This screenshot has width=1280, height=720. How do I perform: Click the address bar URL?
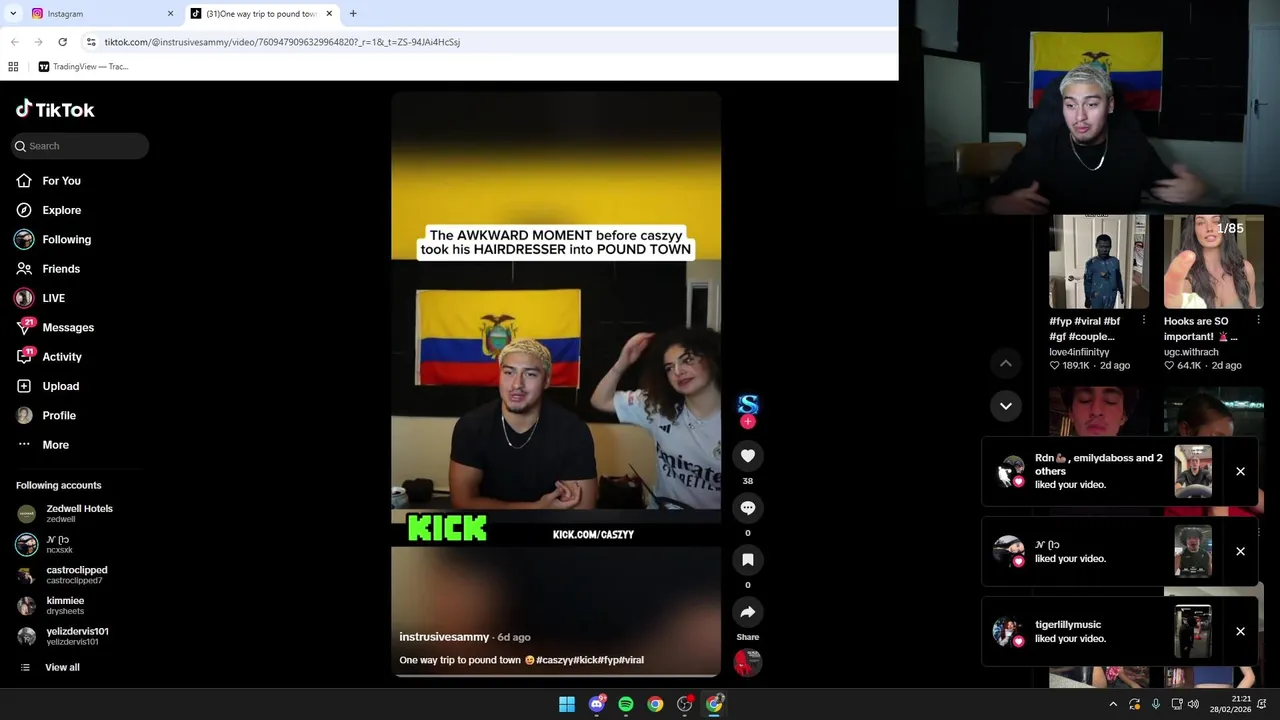pyautogui.click(x=282, y=42)
